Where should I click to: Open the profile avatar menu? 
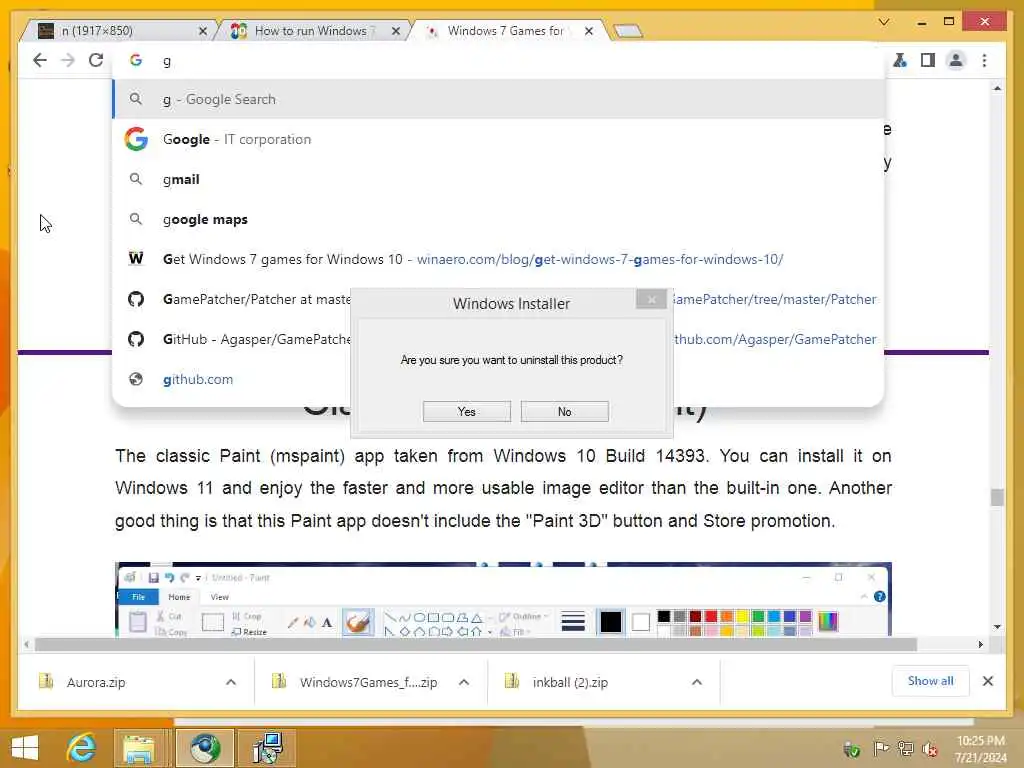(956, 61)
